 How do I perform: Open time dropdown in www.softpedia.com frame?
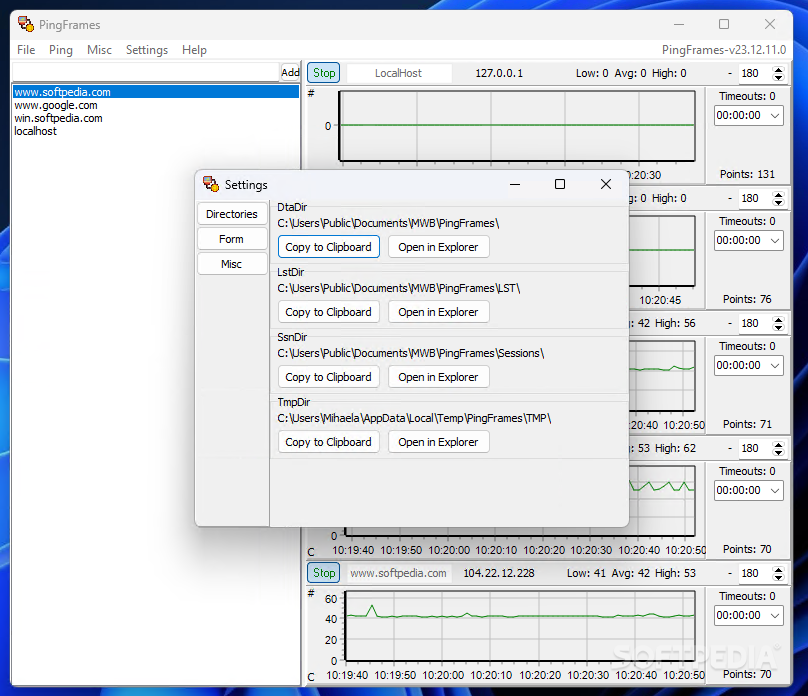tap(749, 615)
